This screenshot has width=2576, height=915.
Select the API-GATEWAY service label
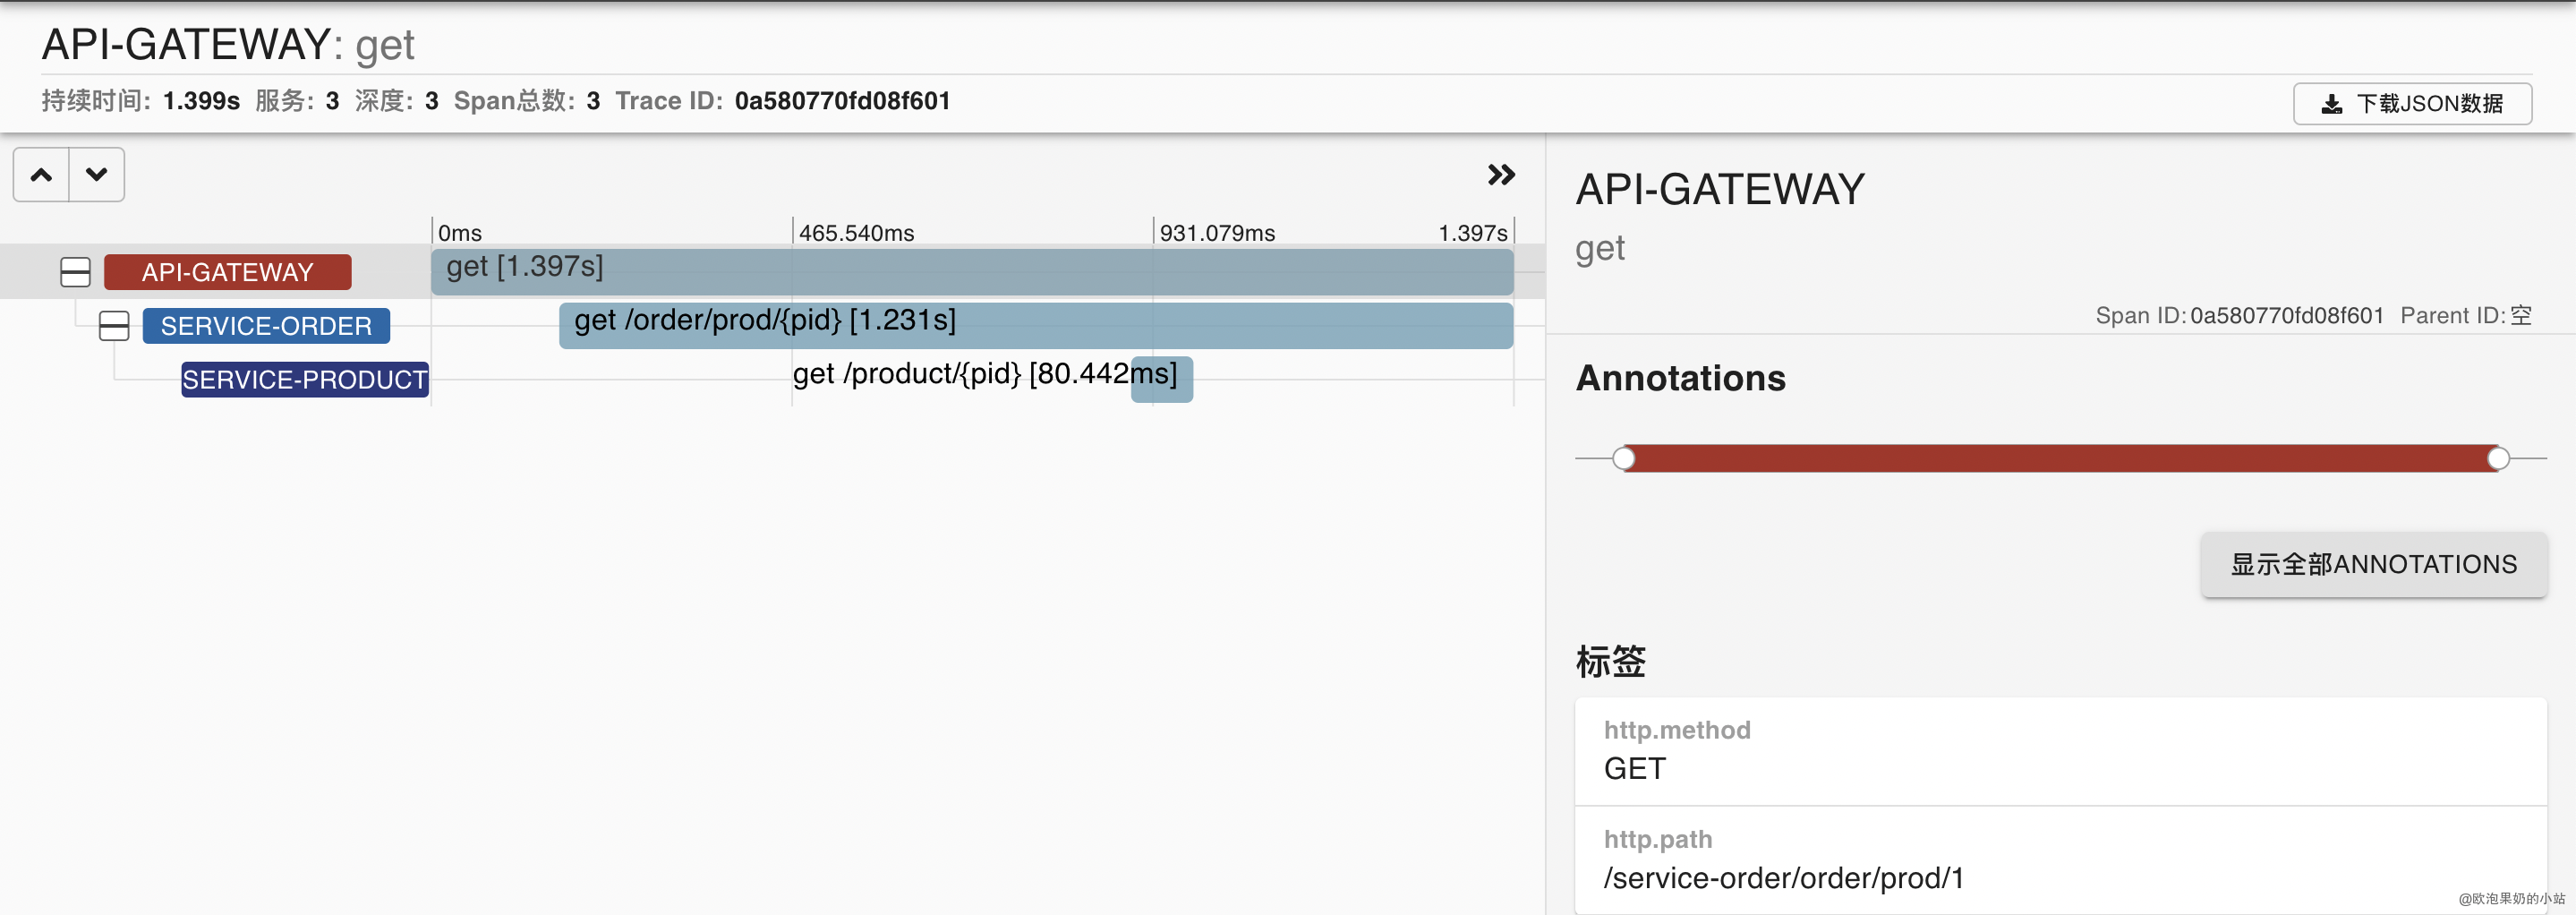tap(227, 272)
